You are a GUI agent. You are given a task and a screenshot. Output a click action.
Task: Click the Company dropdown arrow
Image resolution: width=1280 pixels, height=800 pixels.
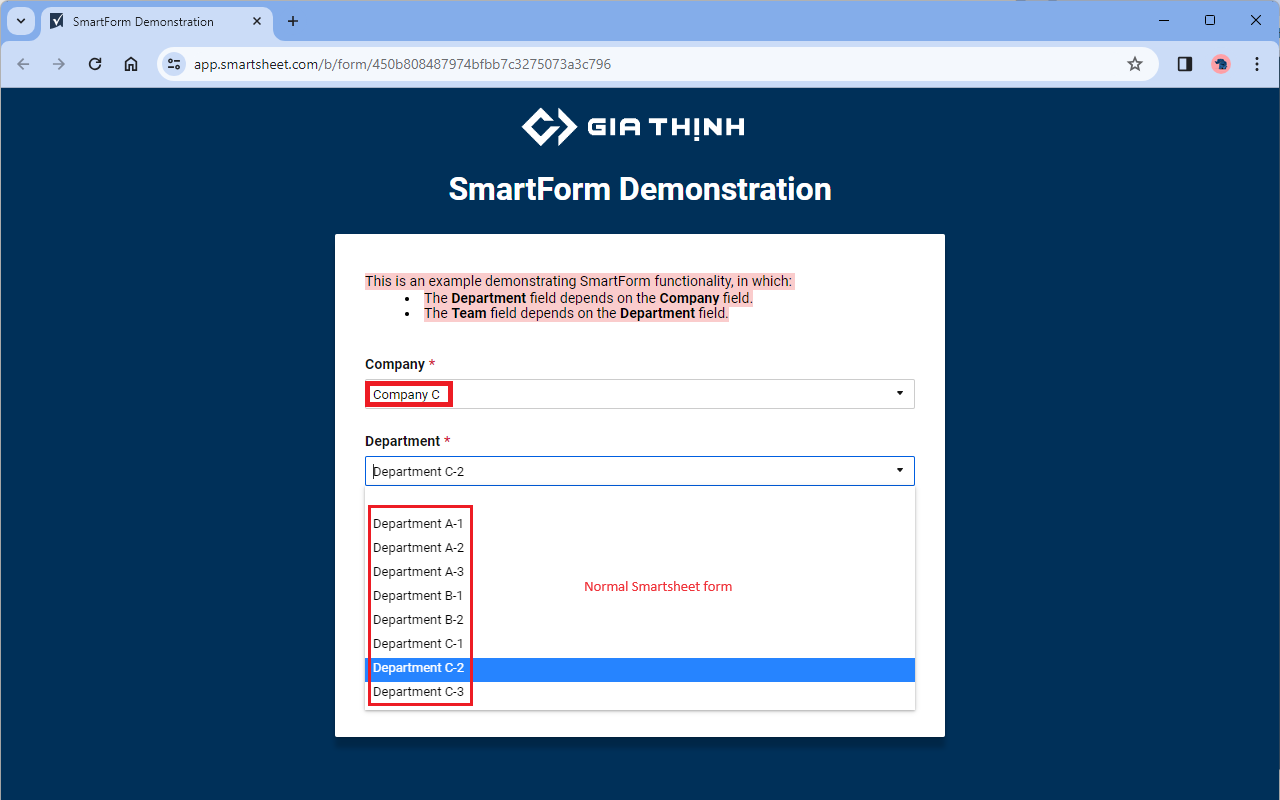click(899, 393)
